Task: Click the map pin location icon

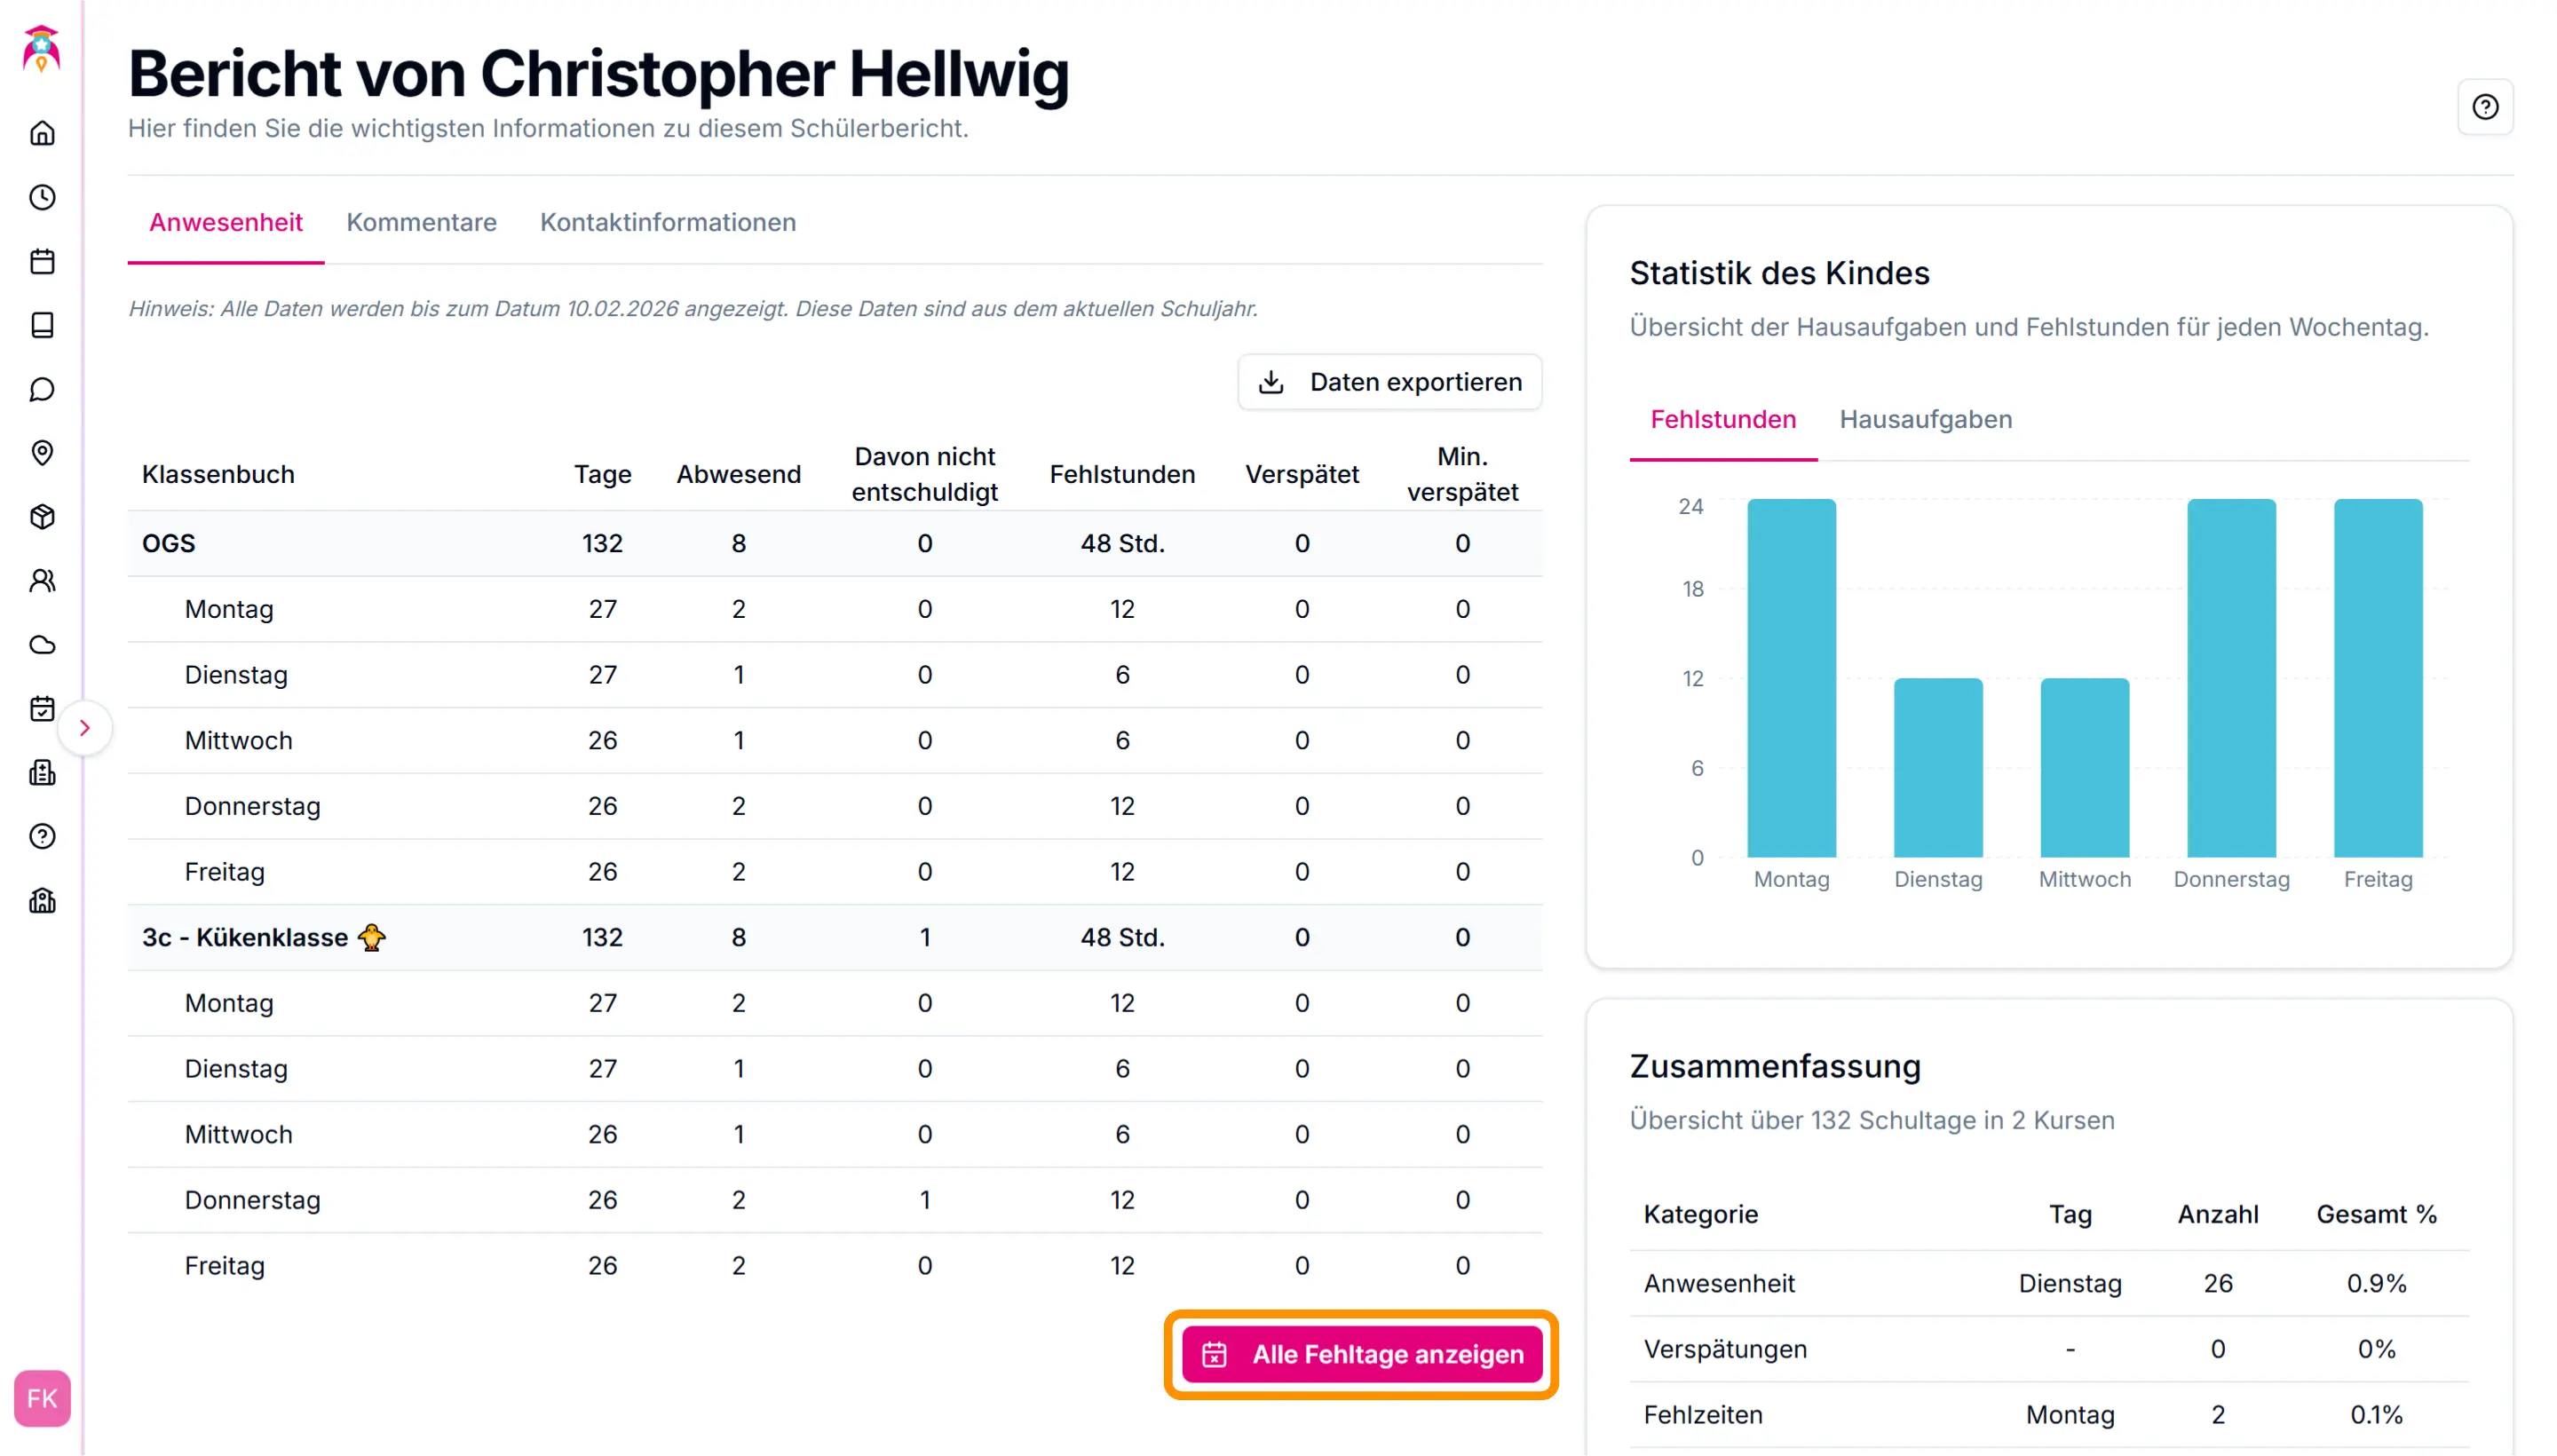Action: tap(42, 453)
